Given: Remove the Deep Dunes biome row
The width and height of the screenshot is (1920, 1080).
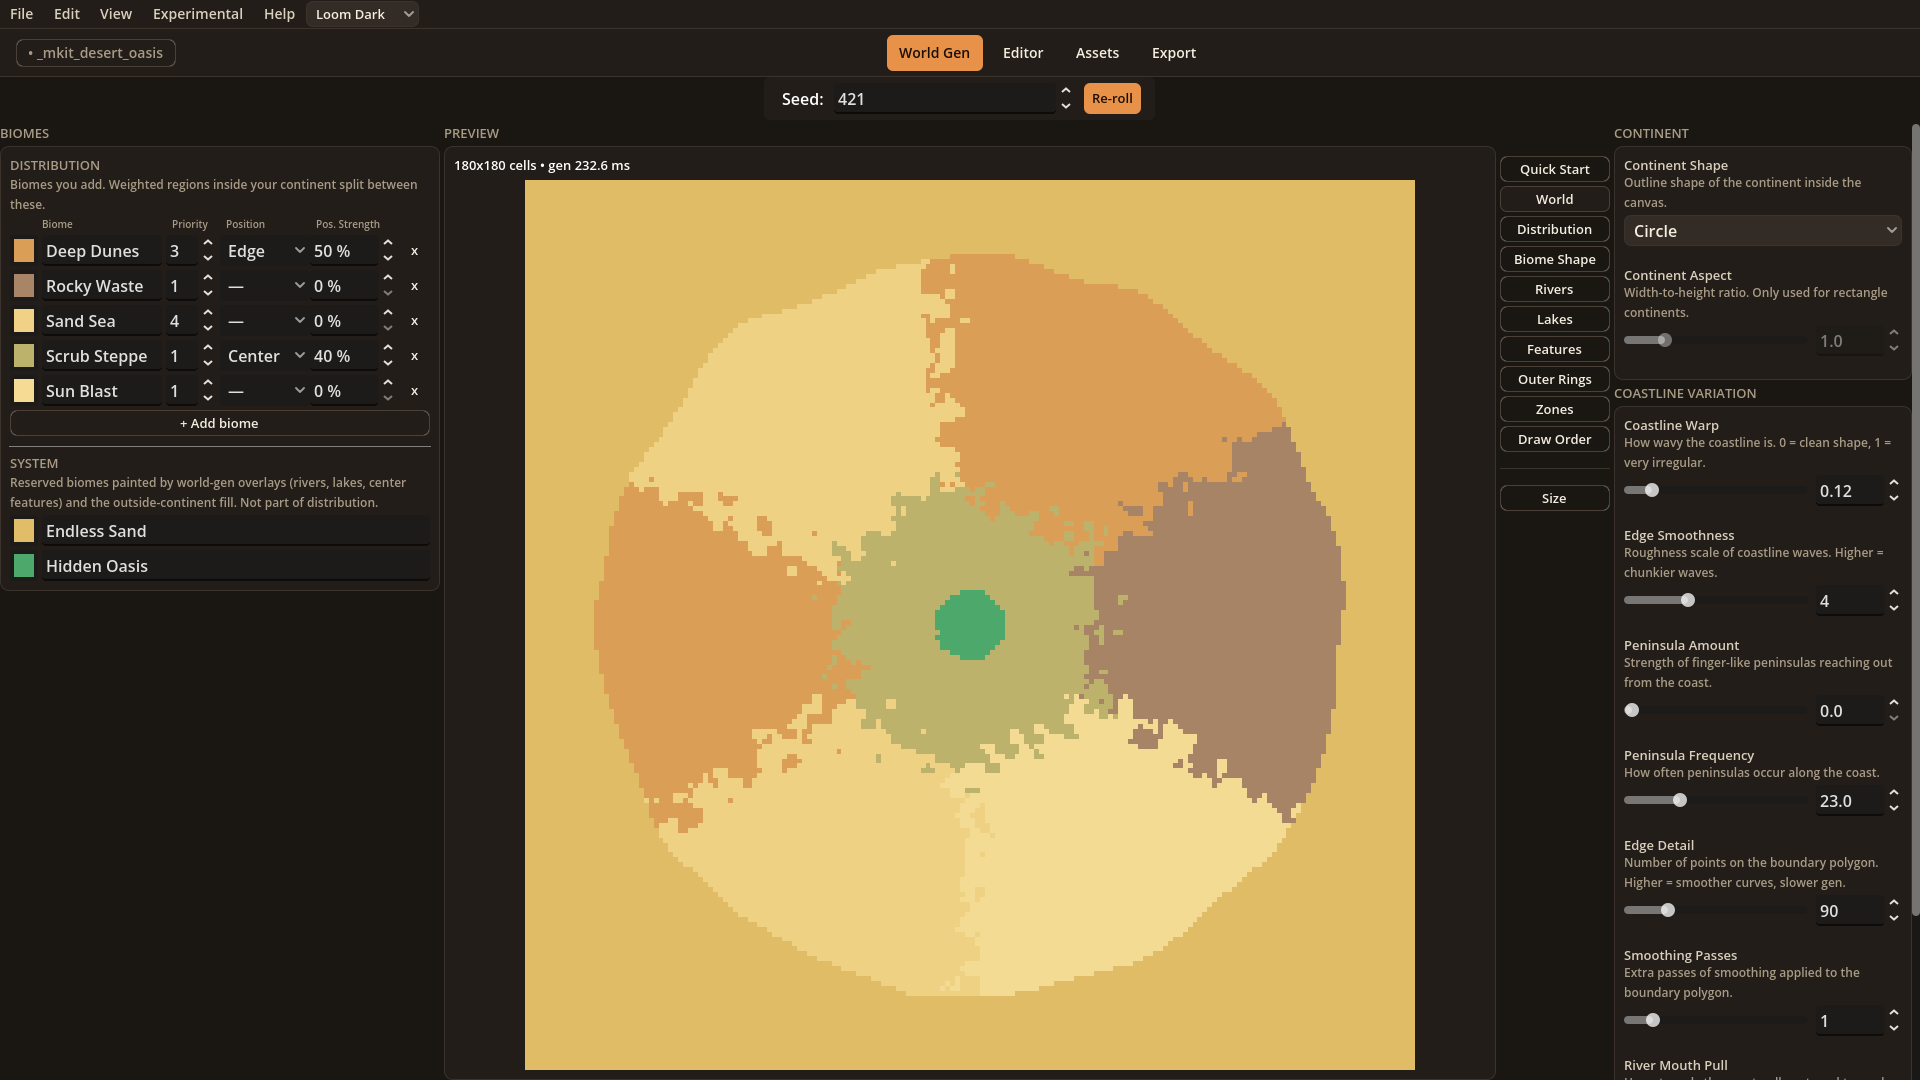Looking at the screenshot, I should click(x=414, y=251).
